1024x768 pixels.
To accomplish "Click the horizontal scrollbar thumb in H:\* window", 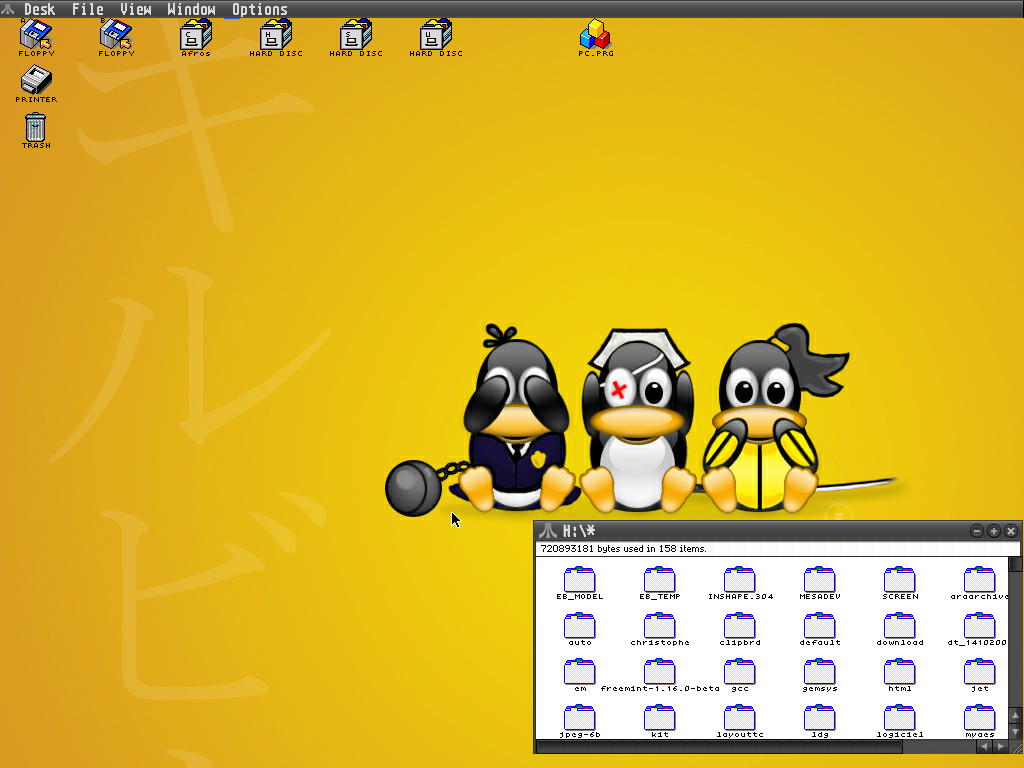I will pyautogui.click(x=719, y=746).
